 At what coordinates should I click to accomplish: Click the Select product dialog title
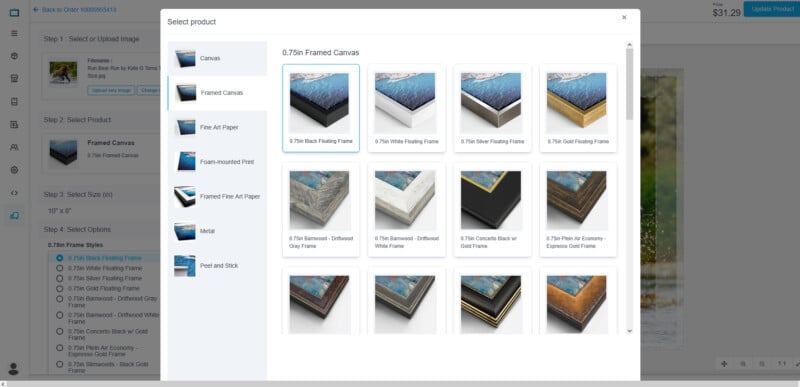pyautogui.click(x=192, y=22)
